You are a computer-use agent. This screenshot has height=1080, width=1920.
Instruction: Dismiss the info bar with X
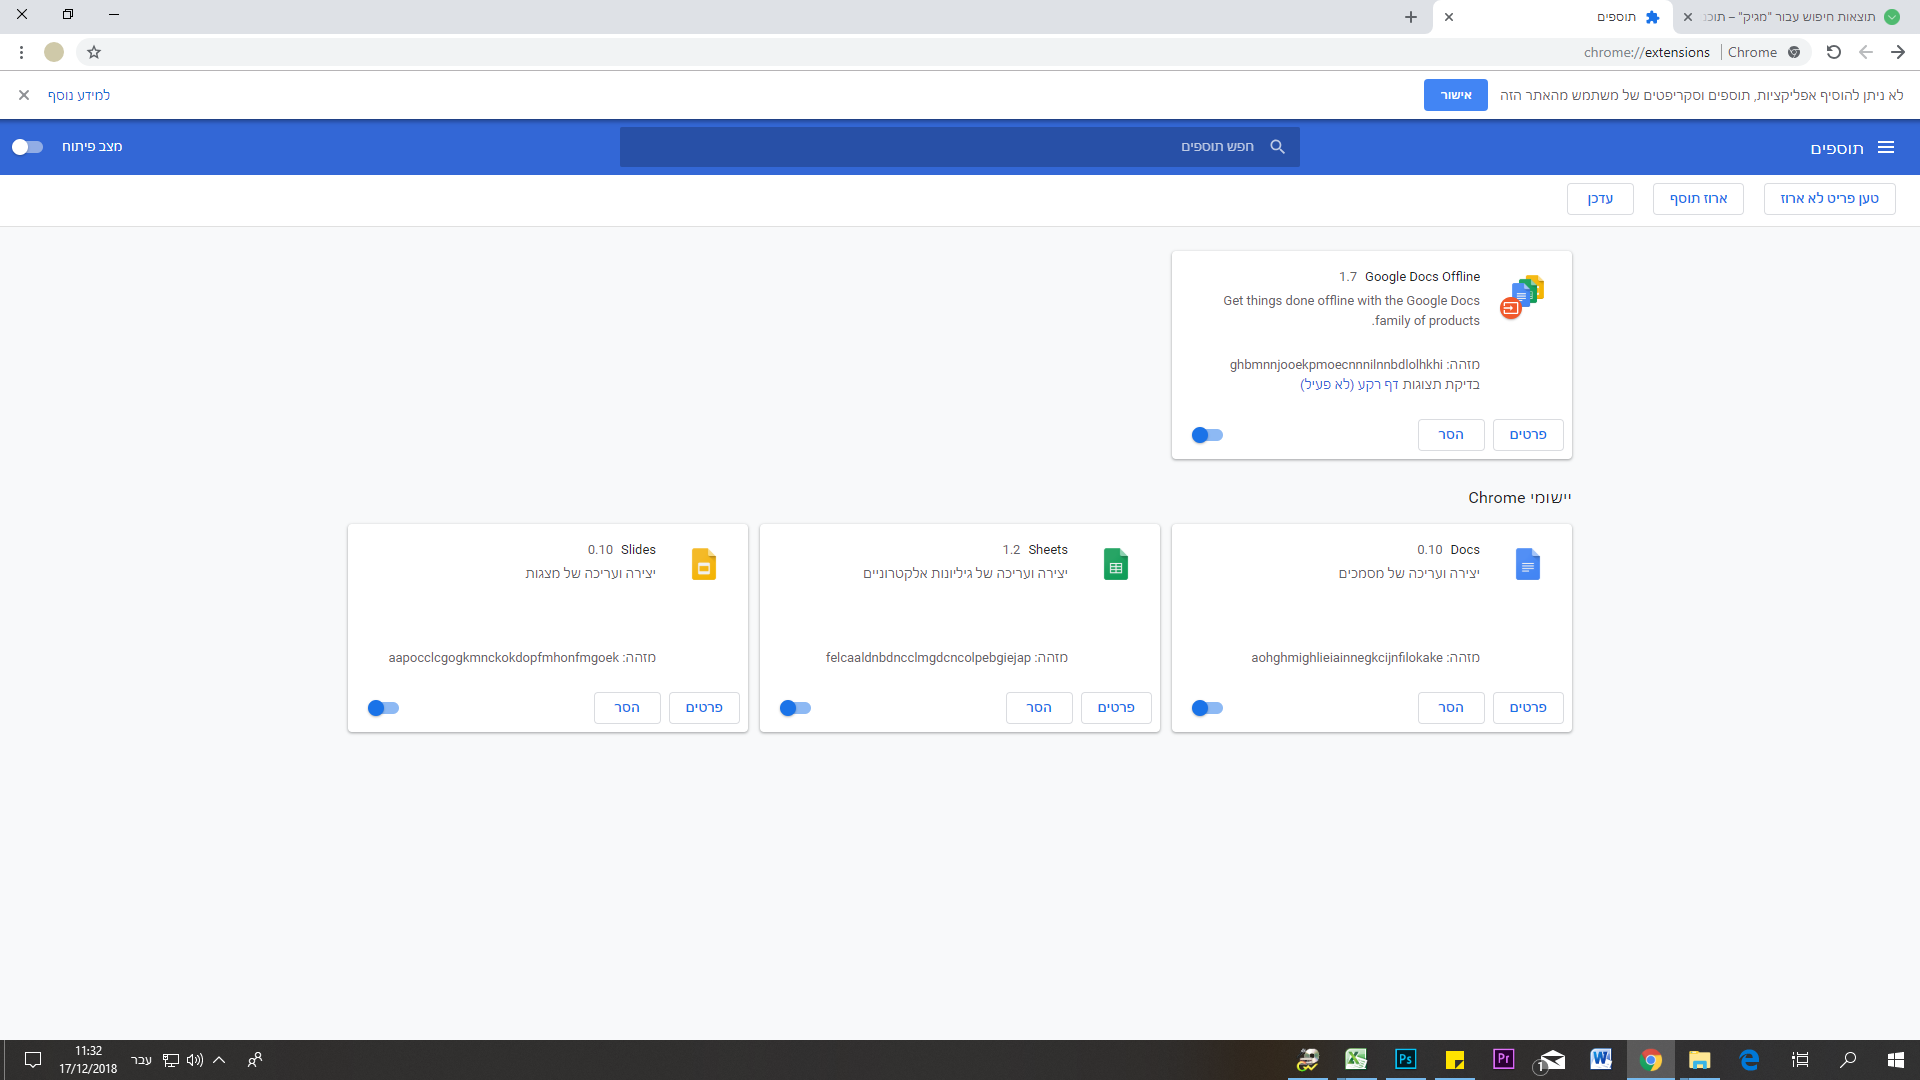pyautogui.click(x=24, y=95)
